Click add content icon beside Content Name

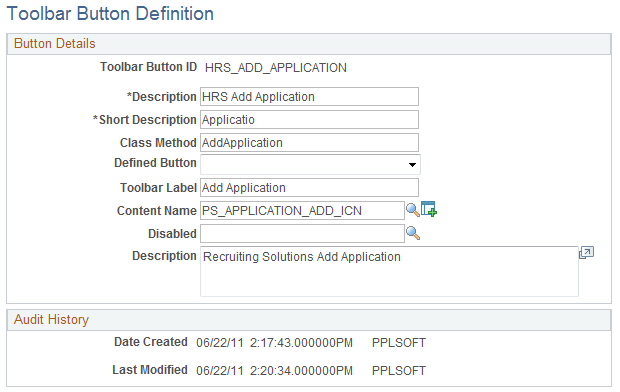tap(429, 209)
